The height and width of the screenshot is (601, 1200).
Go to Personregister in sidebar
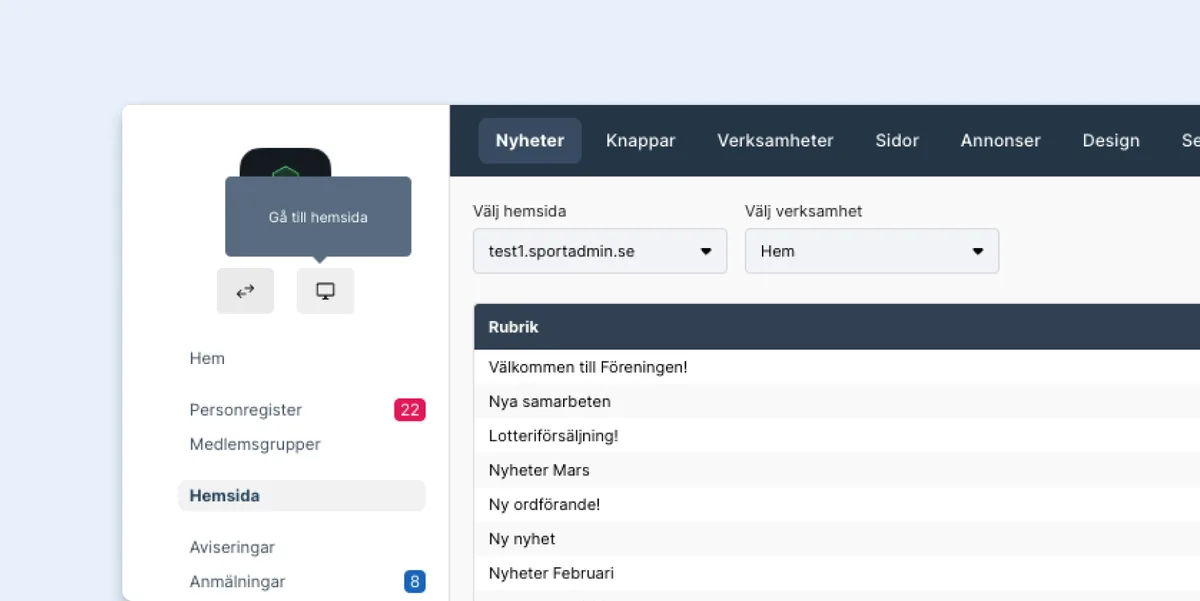tap(245, 410)
